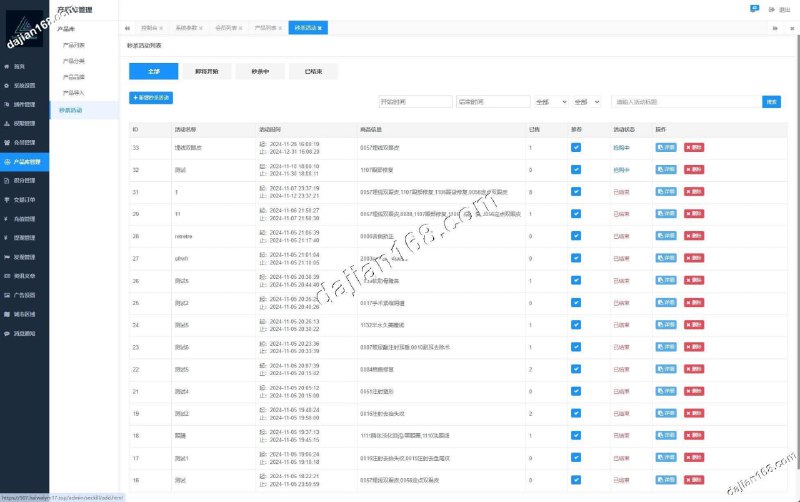Open the message notification icon at top right
This screenshot has width=800, height=502.
pos(754,8)
